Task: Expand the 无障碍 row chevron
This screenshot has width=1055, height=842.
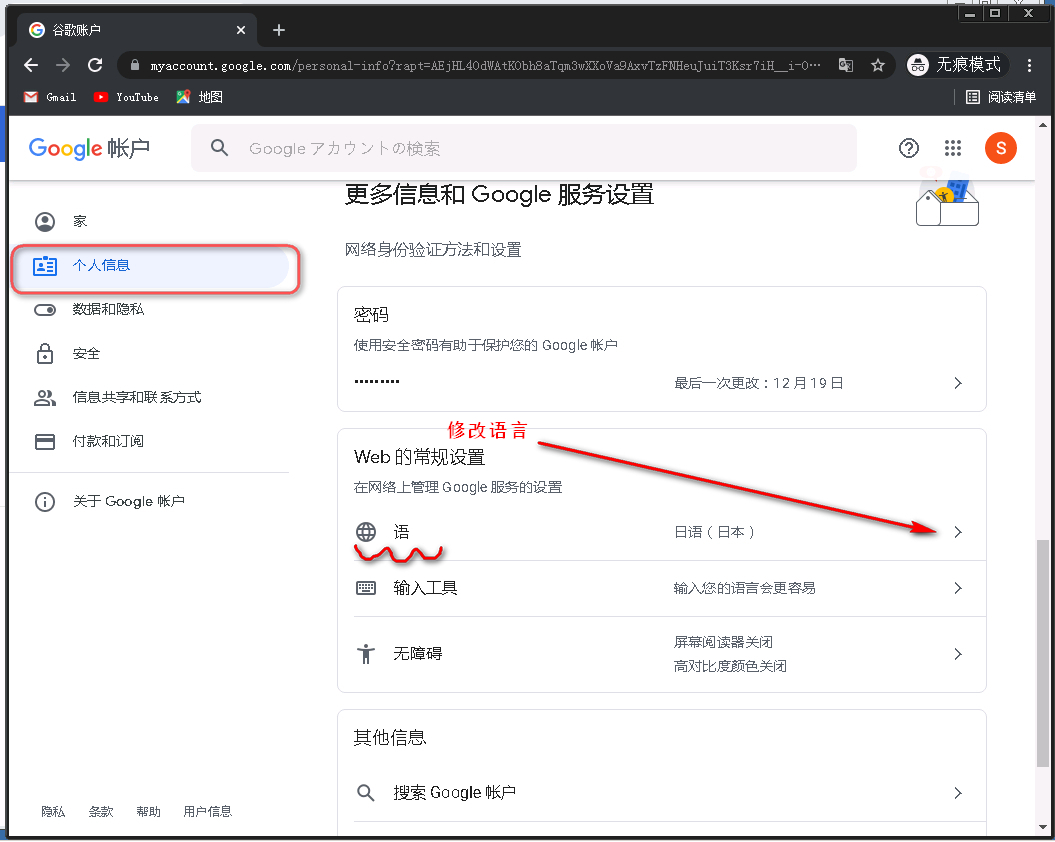Action: [x=958, y=654]
